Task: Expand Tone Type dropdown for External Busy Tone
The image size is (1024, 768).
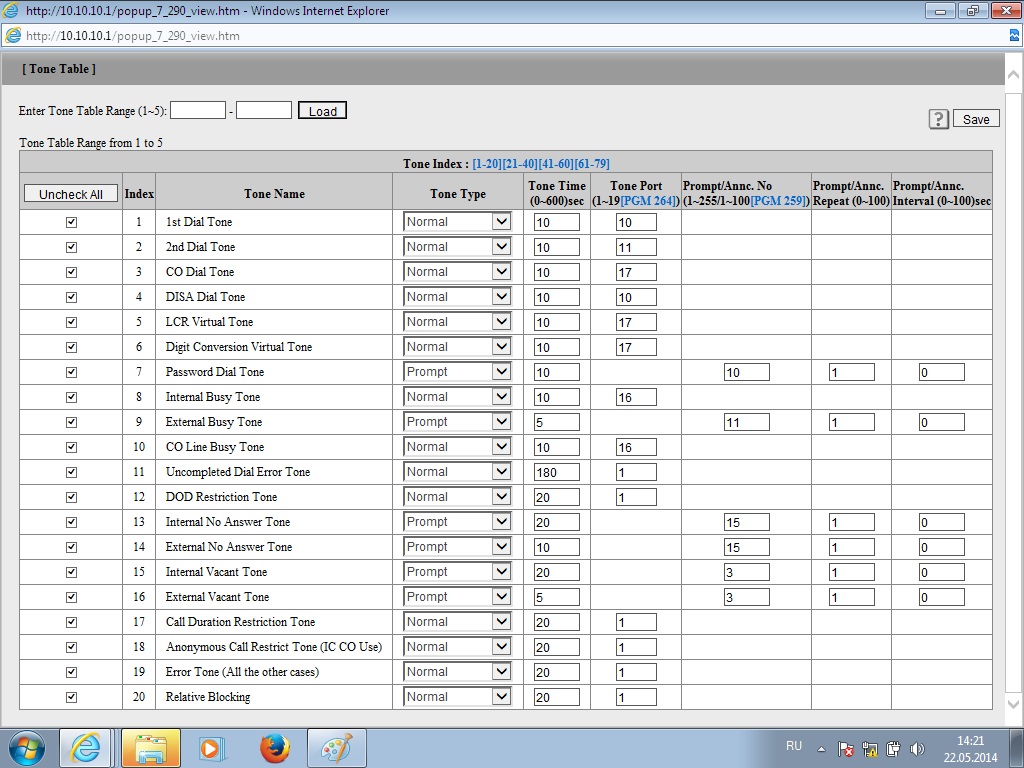Action: tap(457, 422)
